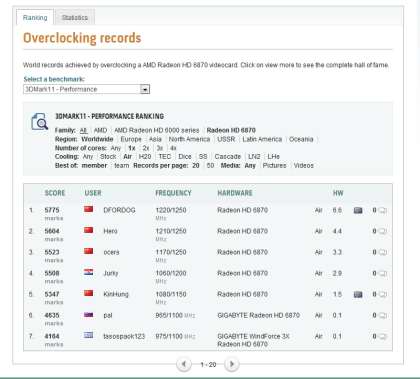The height and width of the screenshot is (379, 420).
Task: Open user KinHung's profile
Action: coord(116,294)
